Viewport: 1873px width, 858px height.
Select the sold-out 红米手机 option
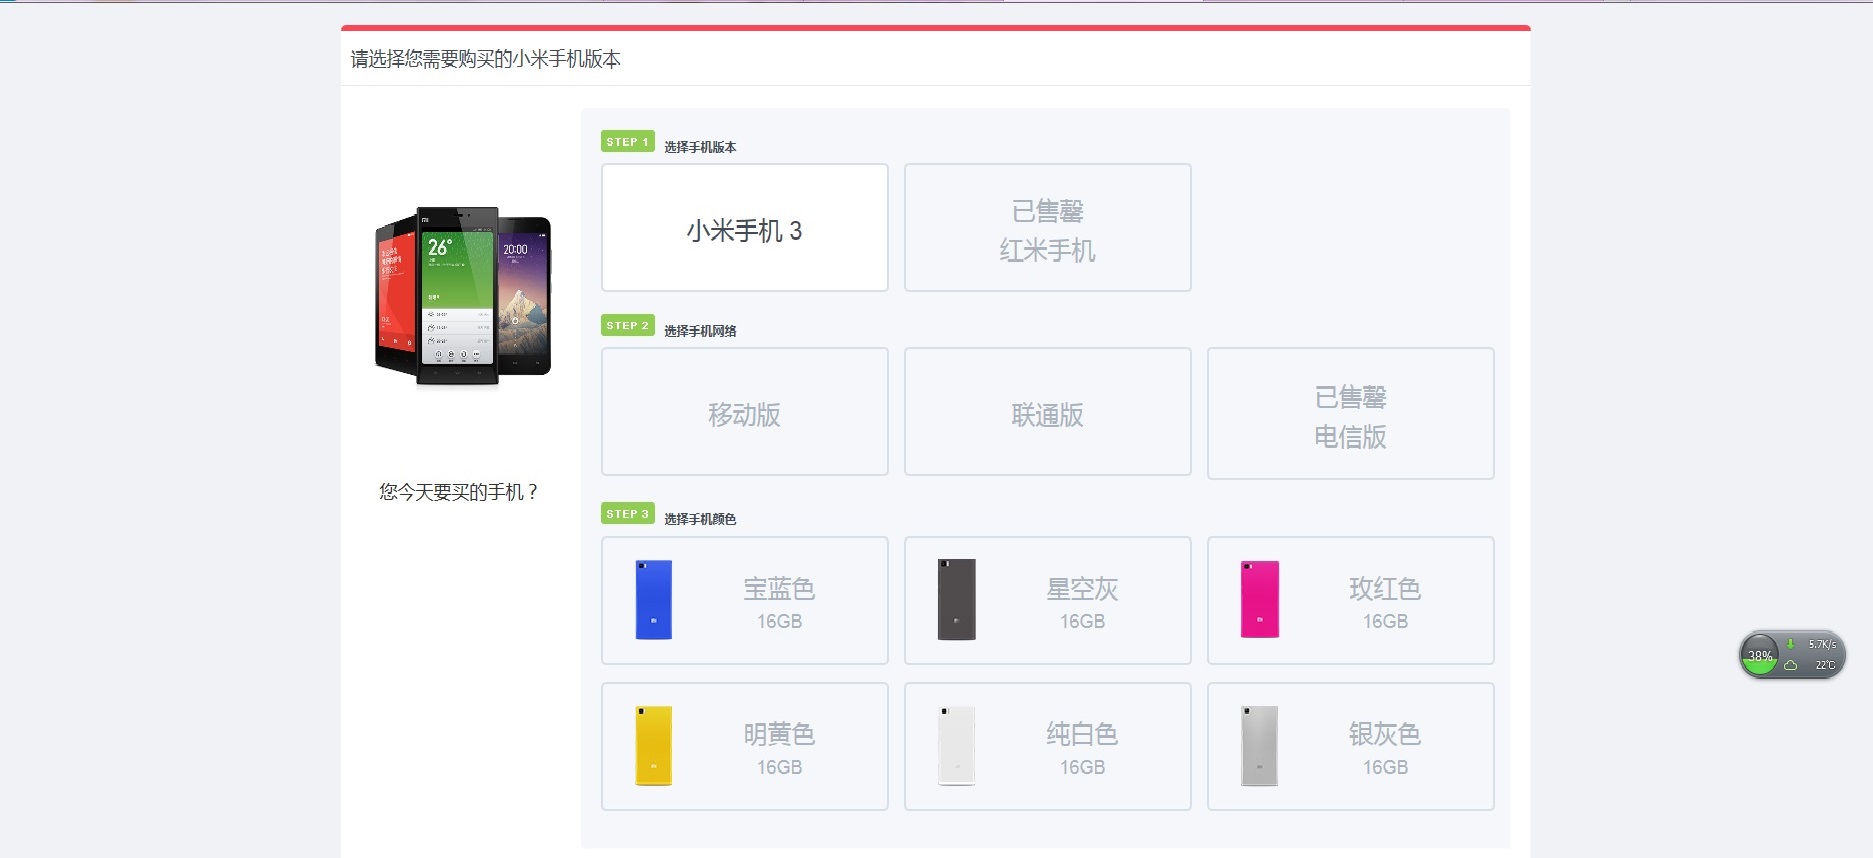pyautogui.click(x=1048, y=228)
